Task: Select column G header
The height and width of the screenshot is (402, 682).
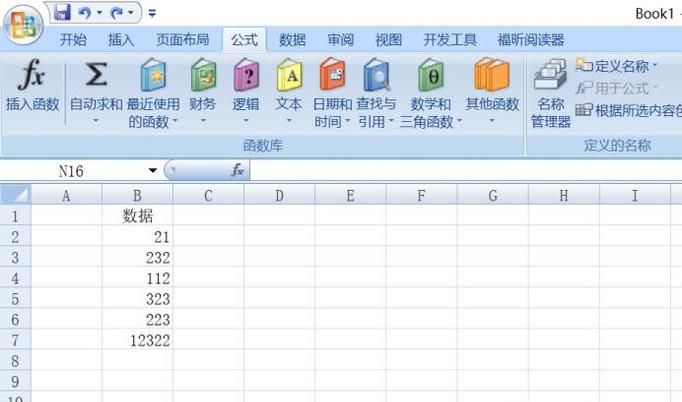Action: pyautogui.click(x=492, y=195)
